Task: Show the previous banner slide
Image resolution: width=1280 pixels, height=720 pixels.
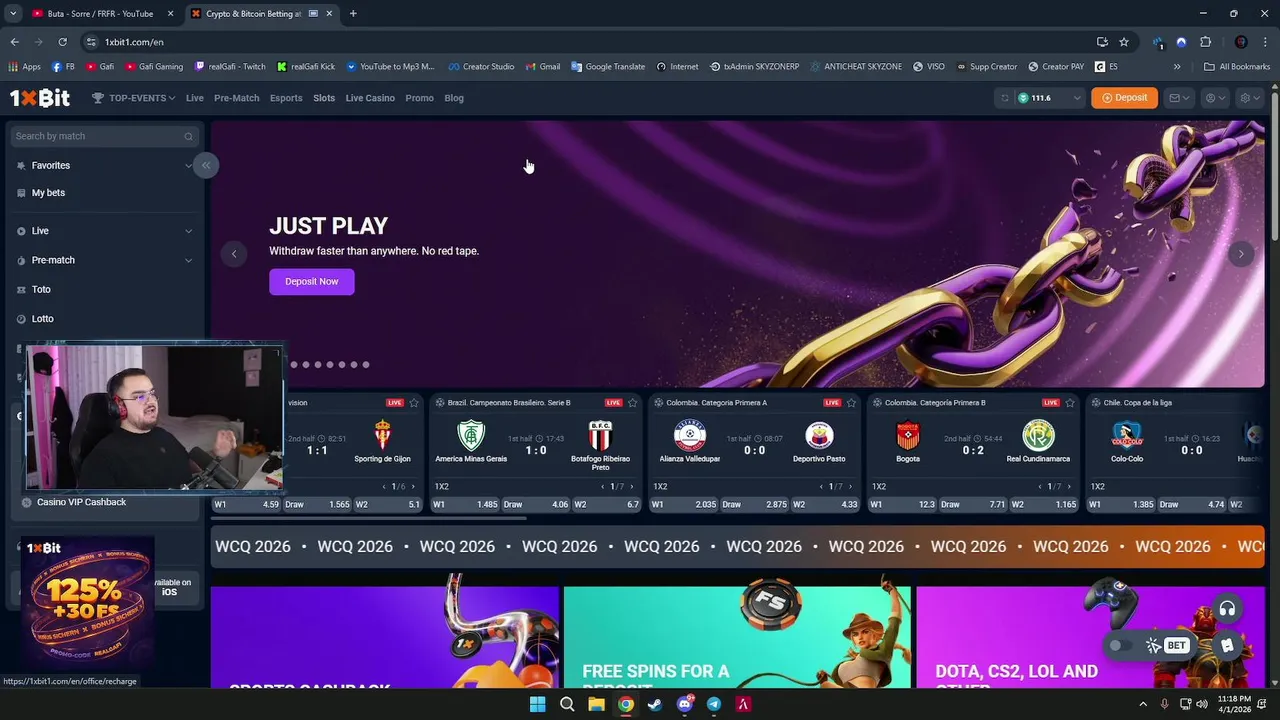Action: [x=234, y=254]
